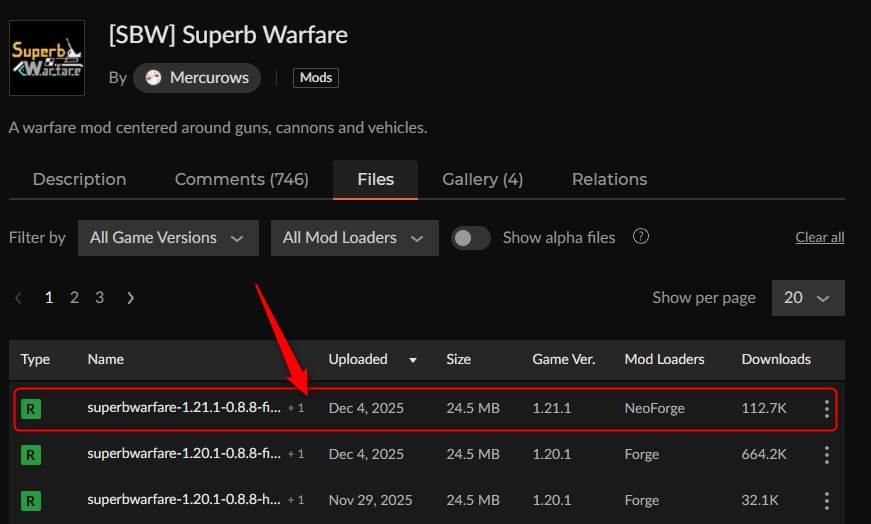Open the All Game Versions dropdown
Image resolution: width=871 pixels, height=524 pixels.
click(x=168, y=238)
